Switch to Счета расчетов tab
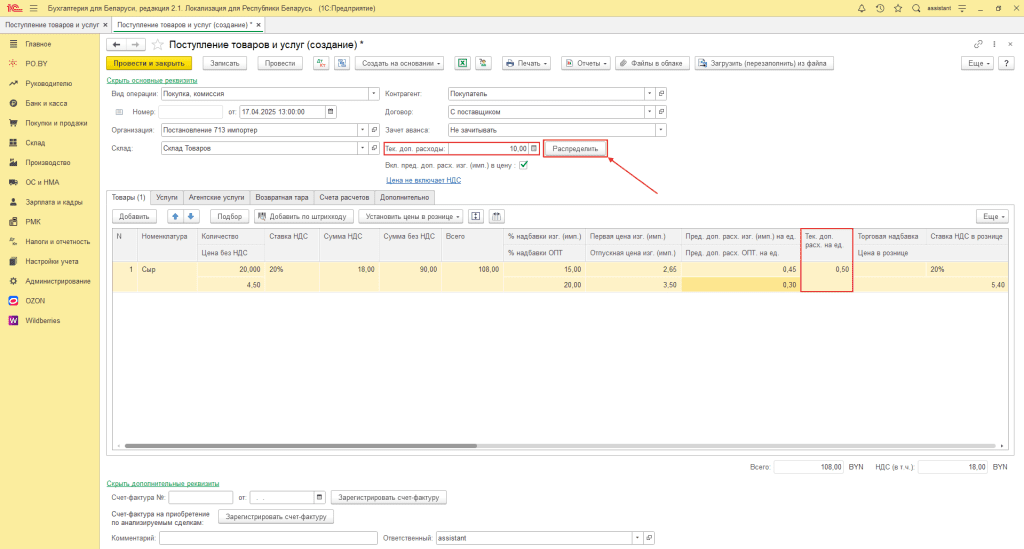The width and height of the screenshot is (1024, 549). (344, 197)
